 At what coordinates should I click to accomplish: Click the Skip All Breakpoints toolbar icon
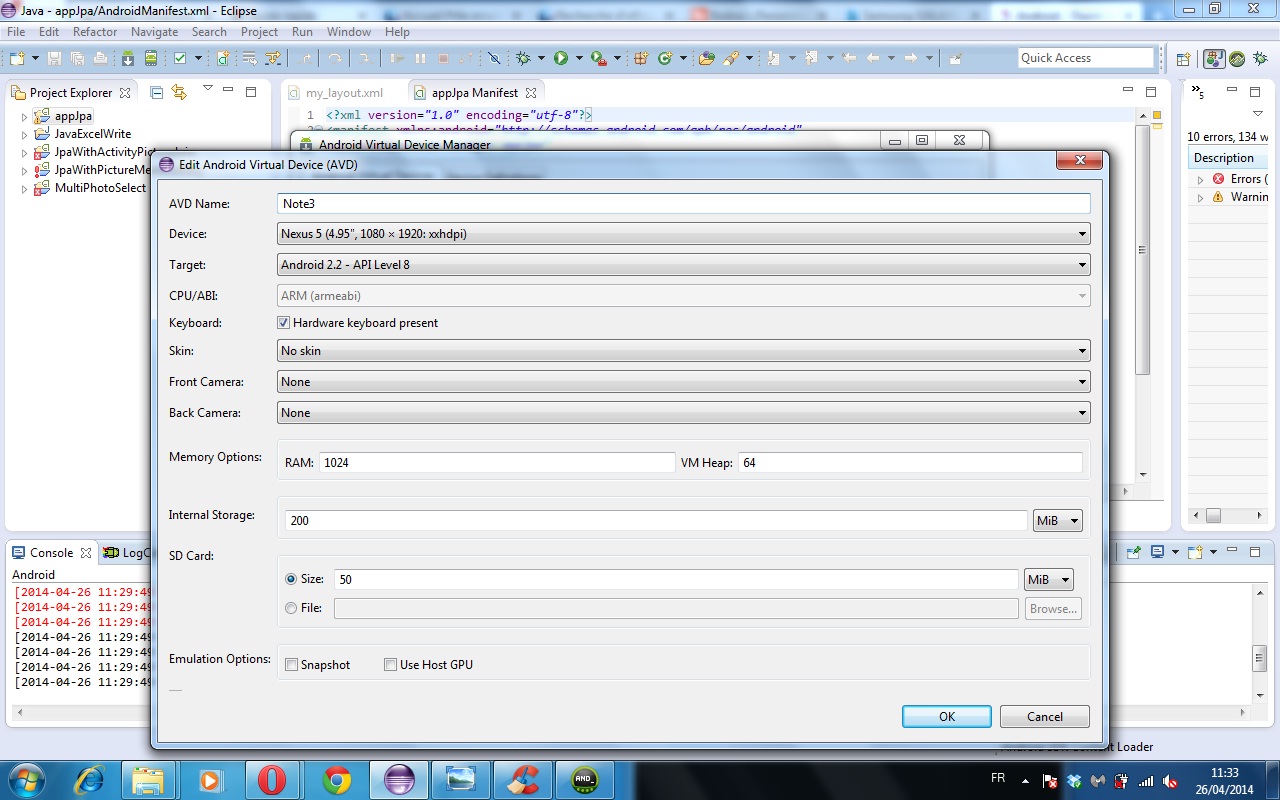pyautogui.click(x=493, y=59)
